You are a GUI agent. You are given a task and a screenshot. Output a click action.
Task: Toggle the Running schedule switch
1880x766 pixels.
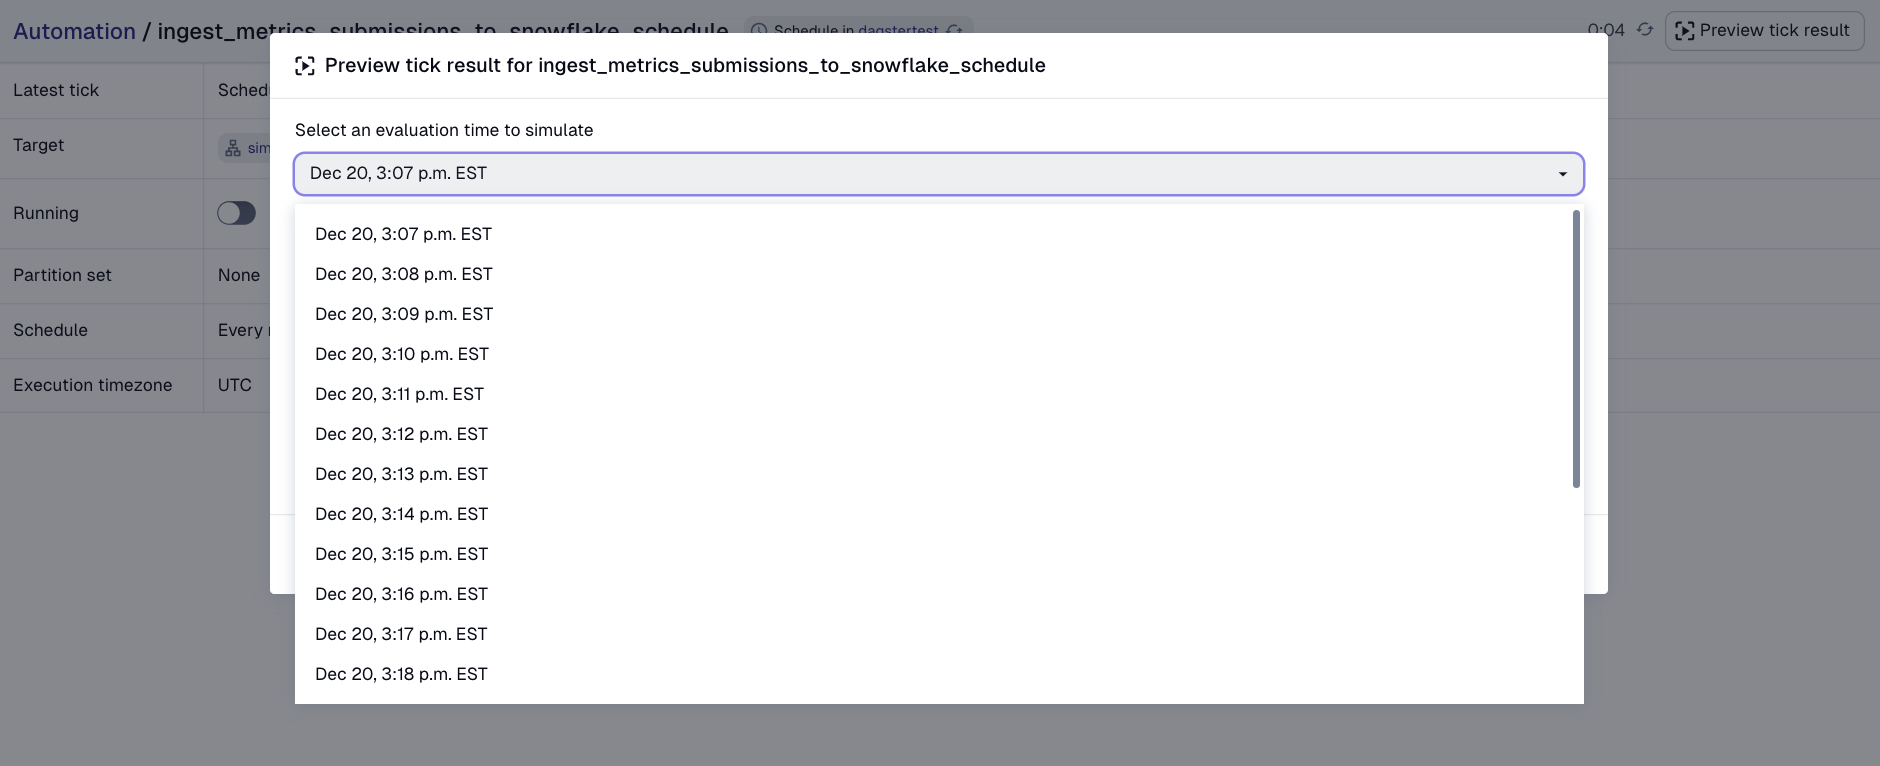(237, 213)
